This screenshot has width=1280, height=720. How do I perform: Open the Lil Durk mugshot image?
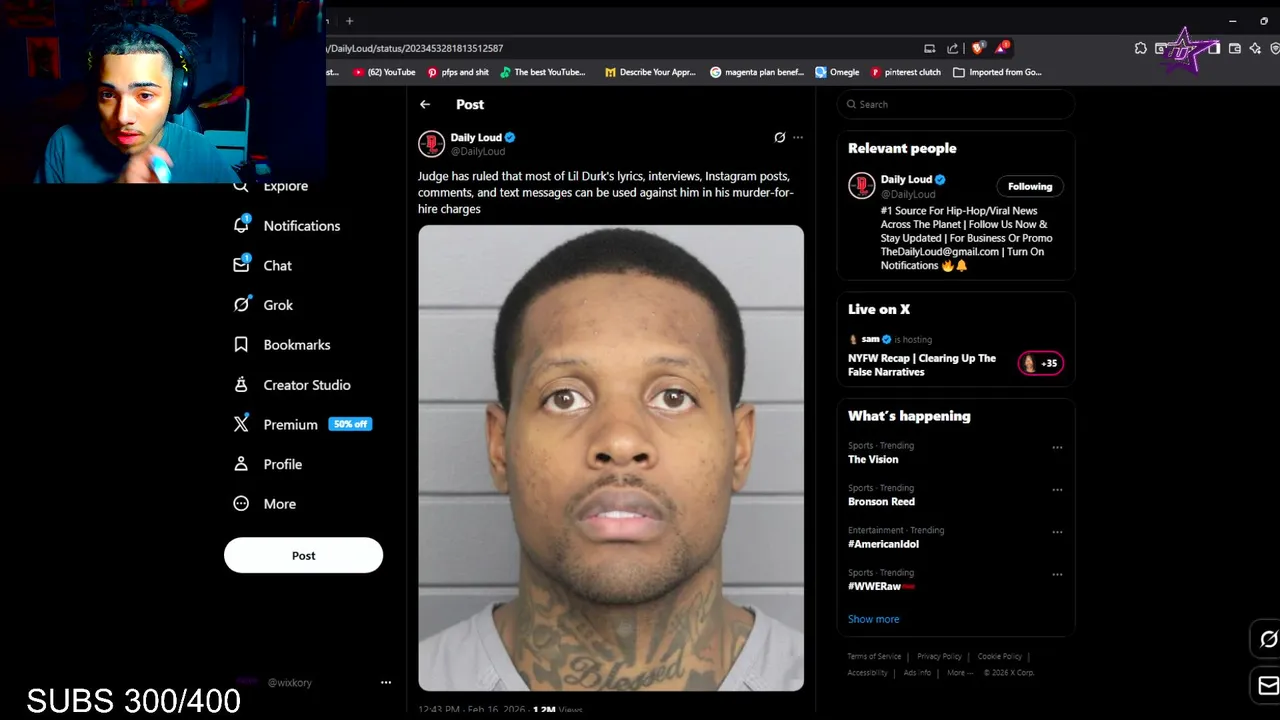click(611, 458)
